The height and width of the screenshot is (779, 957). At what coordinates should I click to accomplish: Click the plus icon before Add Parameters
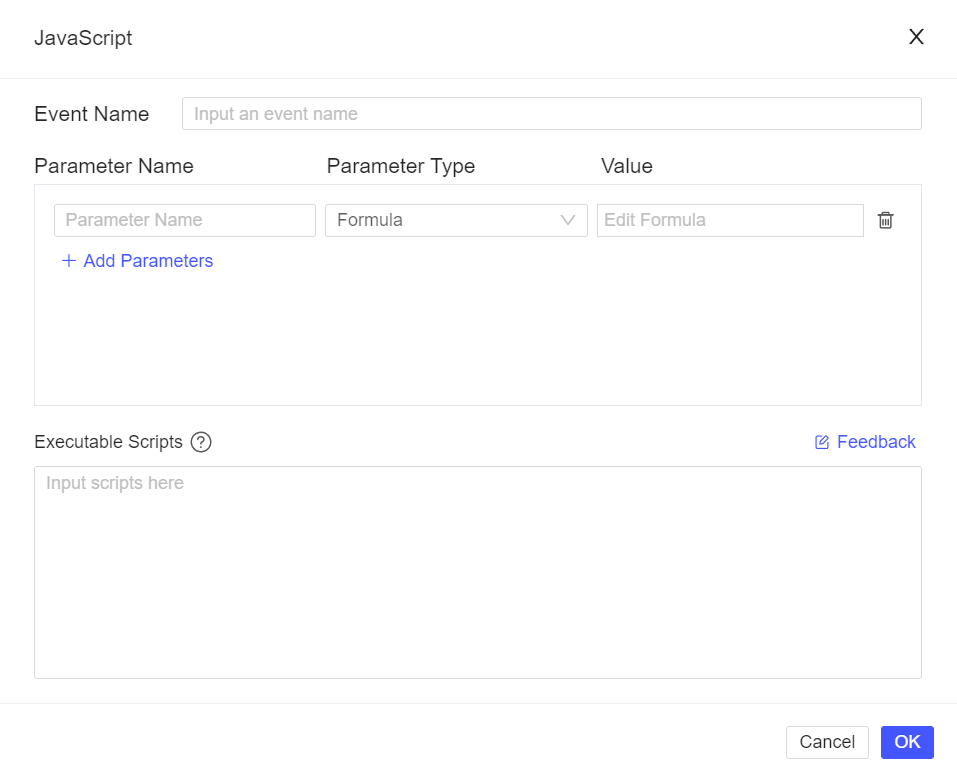68,261
